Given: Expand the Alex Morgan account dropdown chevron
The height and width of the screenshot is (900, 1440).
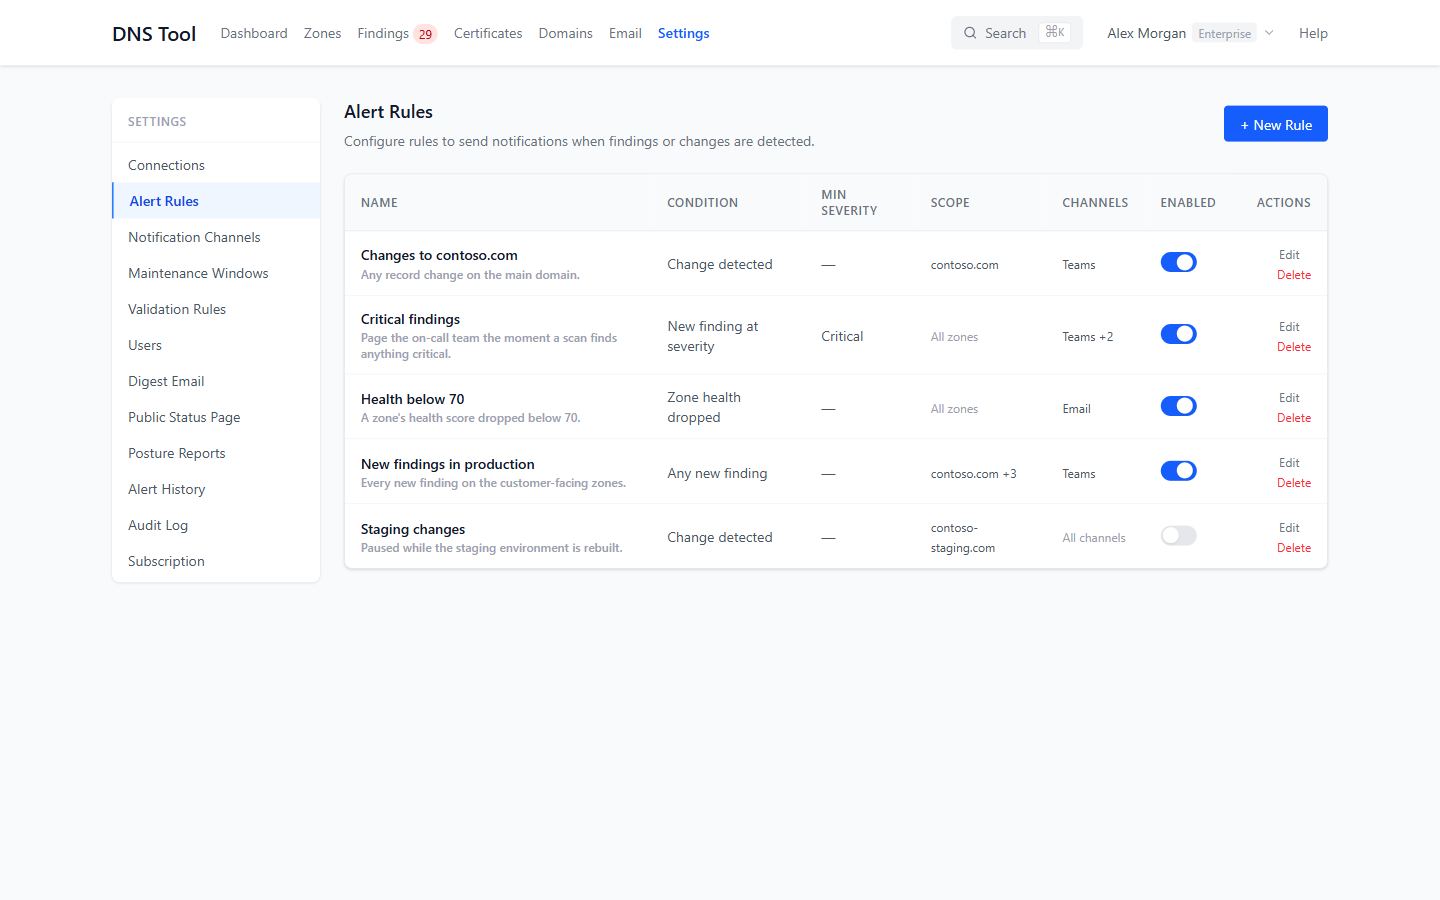Looking at the screenshot, I should point(1269,33).
